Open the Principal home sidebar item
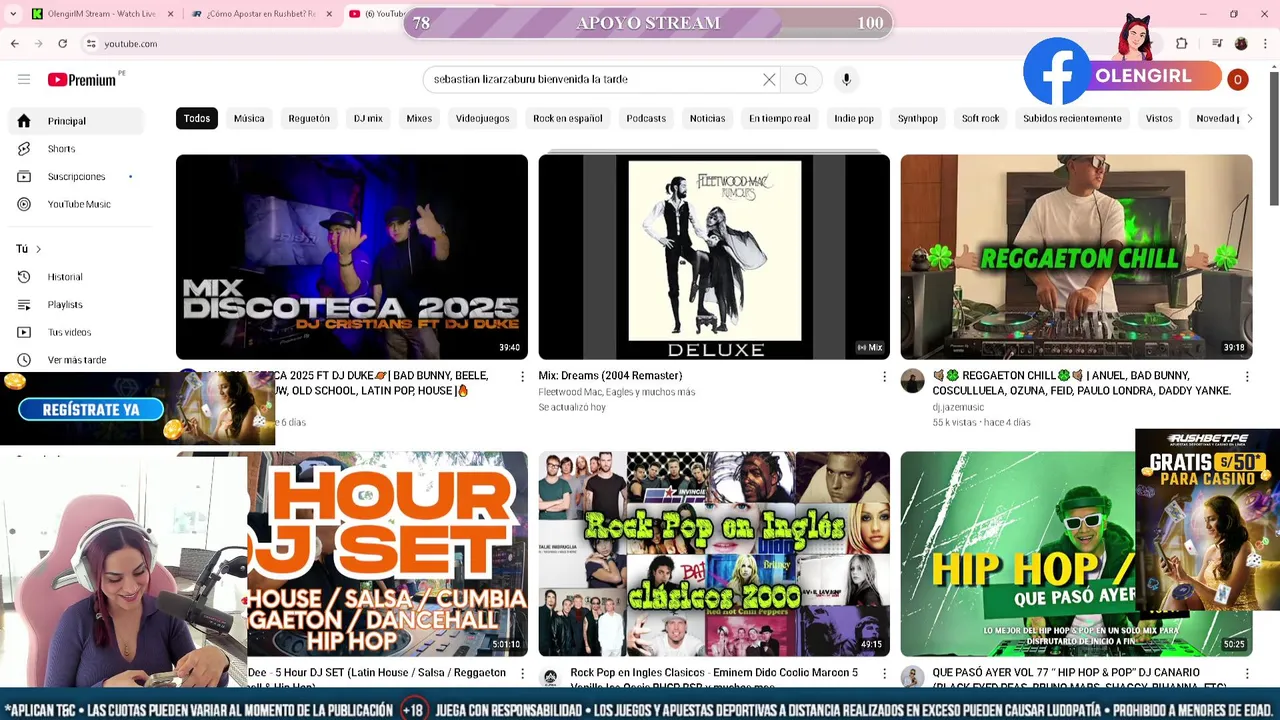The width and height of the screenshot is (1280, 720). 78,121
